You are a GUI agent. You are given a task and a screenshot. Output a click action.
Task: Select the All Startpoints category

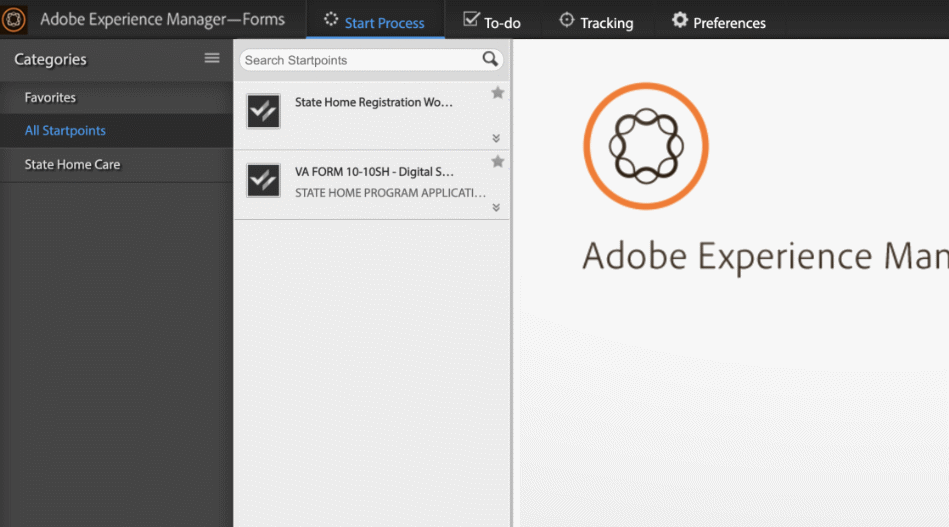pos(65,131)
